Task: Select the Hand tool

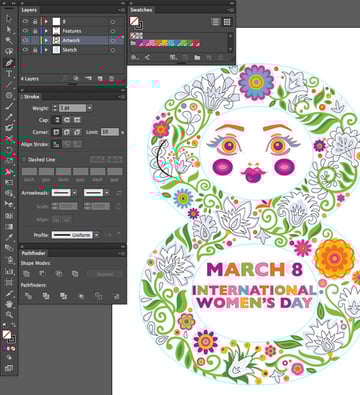Action: (x=9, y=304)
